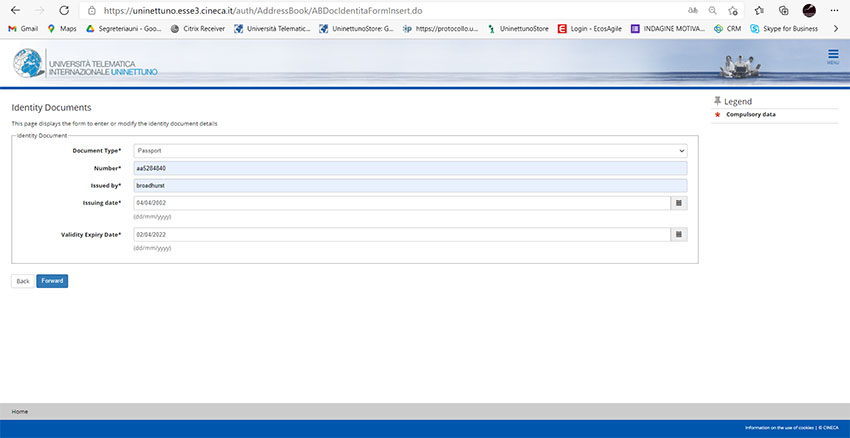Image resolution: width=850 pixels, height=438 pixels.
Task: Open the Gmail bookmark
Action: 23,29
